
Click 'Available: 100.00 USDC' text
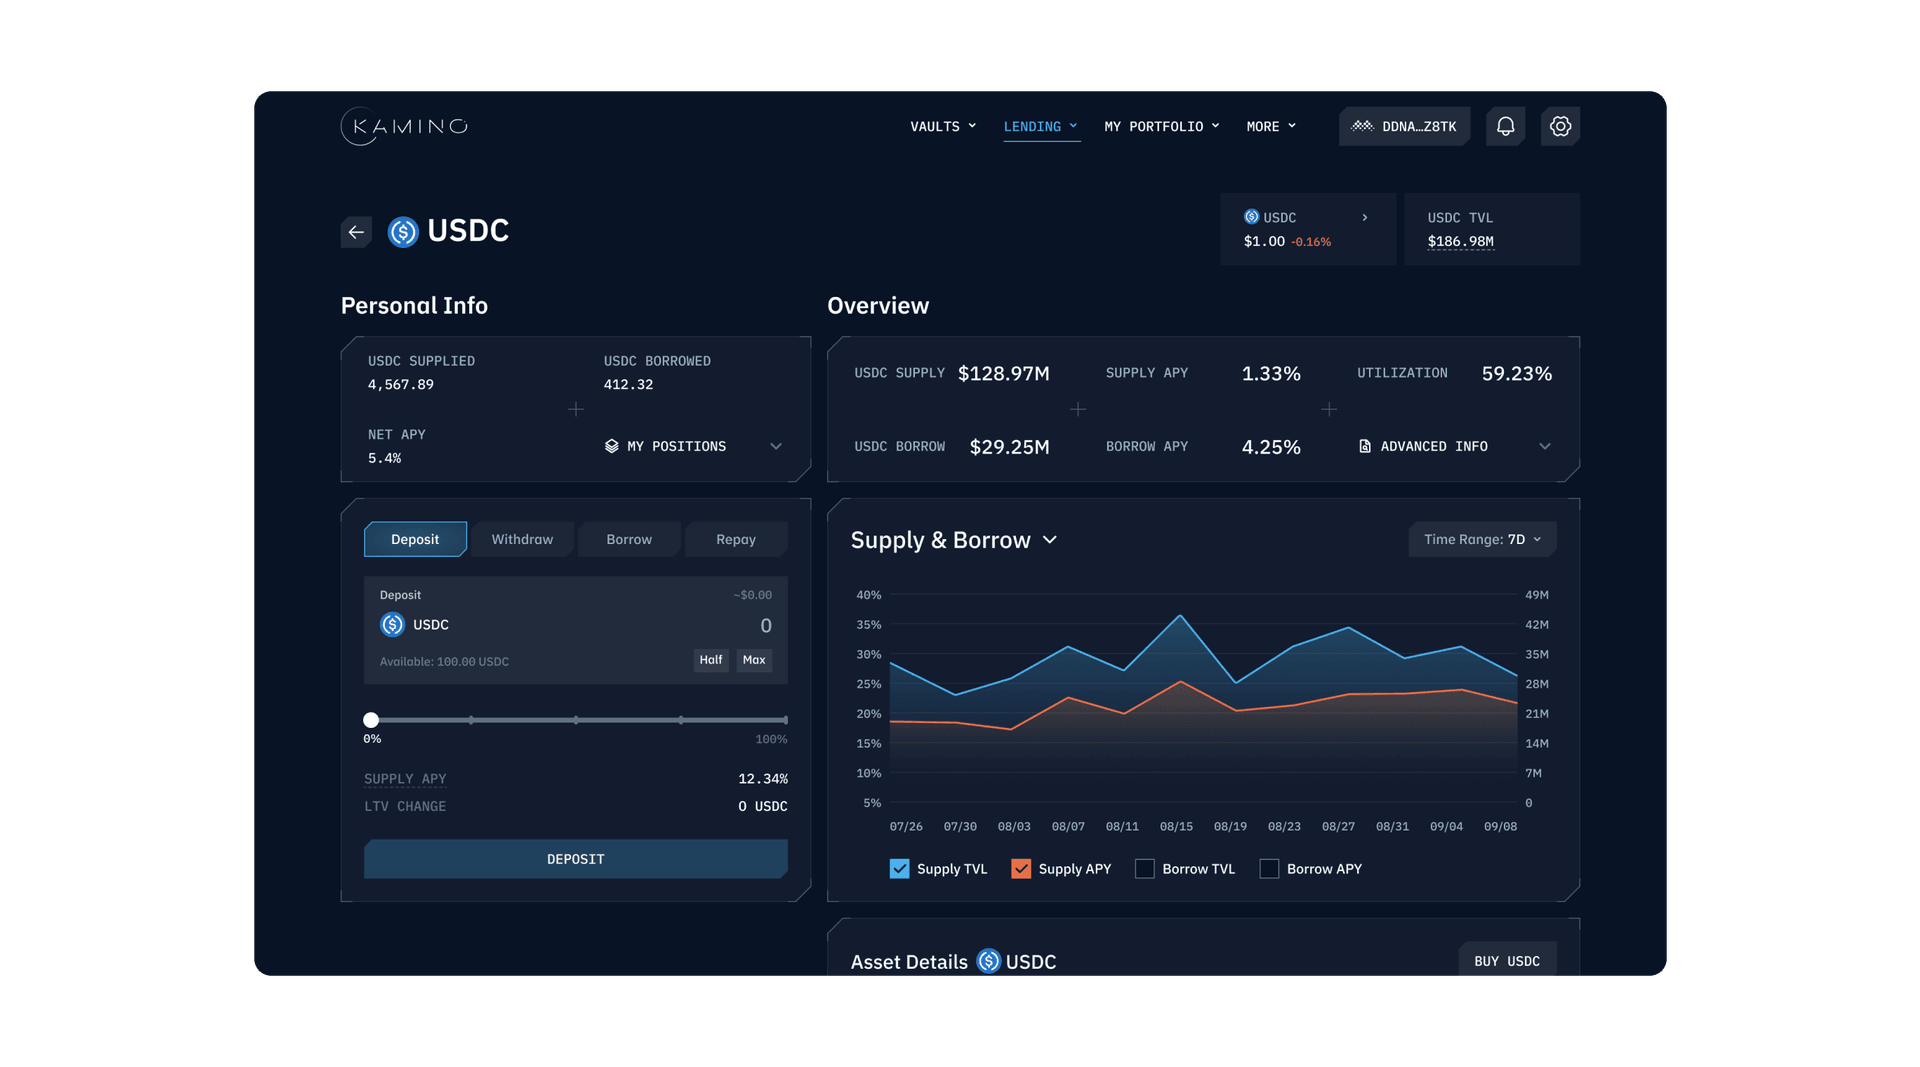click(x=444, y=662)
